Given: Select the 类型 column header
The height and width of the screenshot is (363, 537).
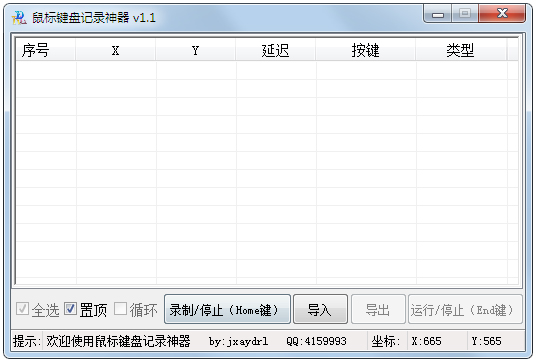Looking at the screenshot, I should 461,50.
